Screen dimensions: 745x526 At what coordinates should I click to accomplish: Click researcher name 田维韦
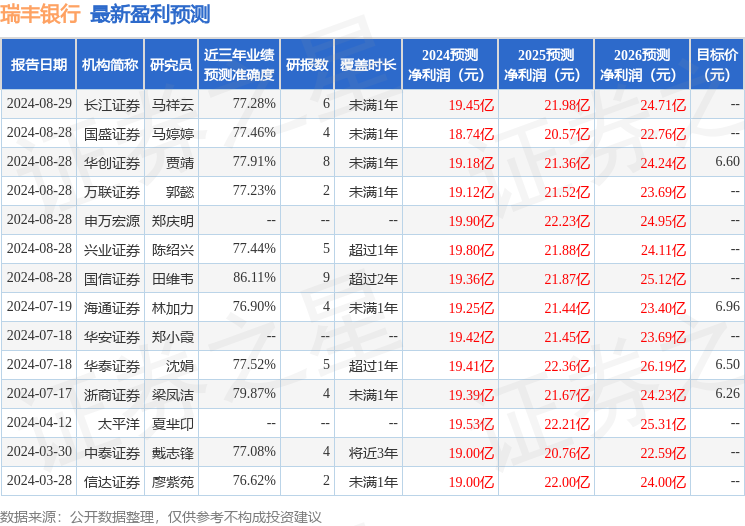point(173,279)
